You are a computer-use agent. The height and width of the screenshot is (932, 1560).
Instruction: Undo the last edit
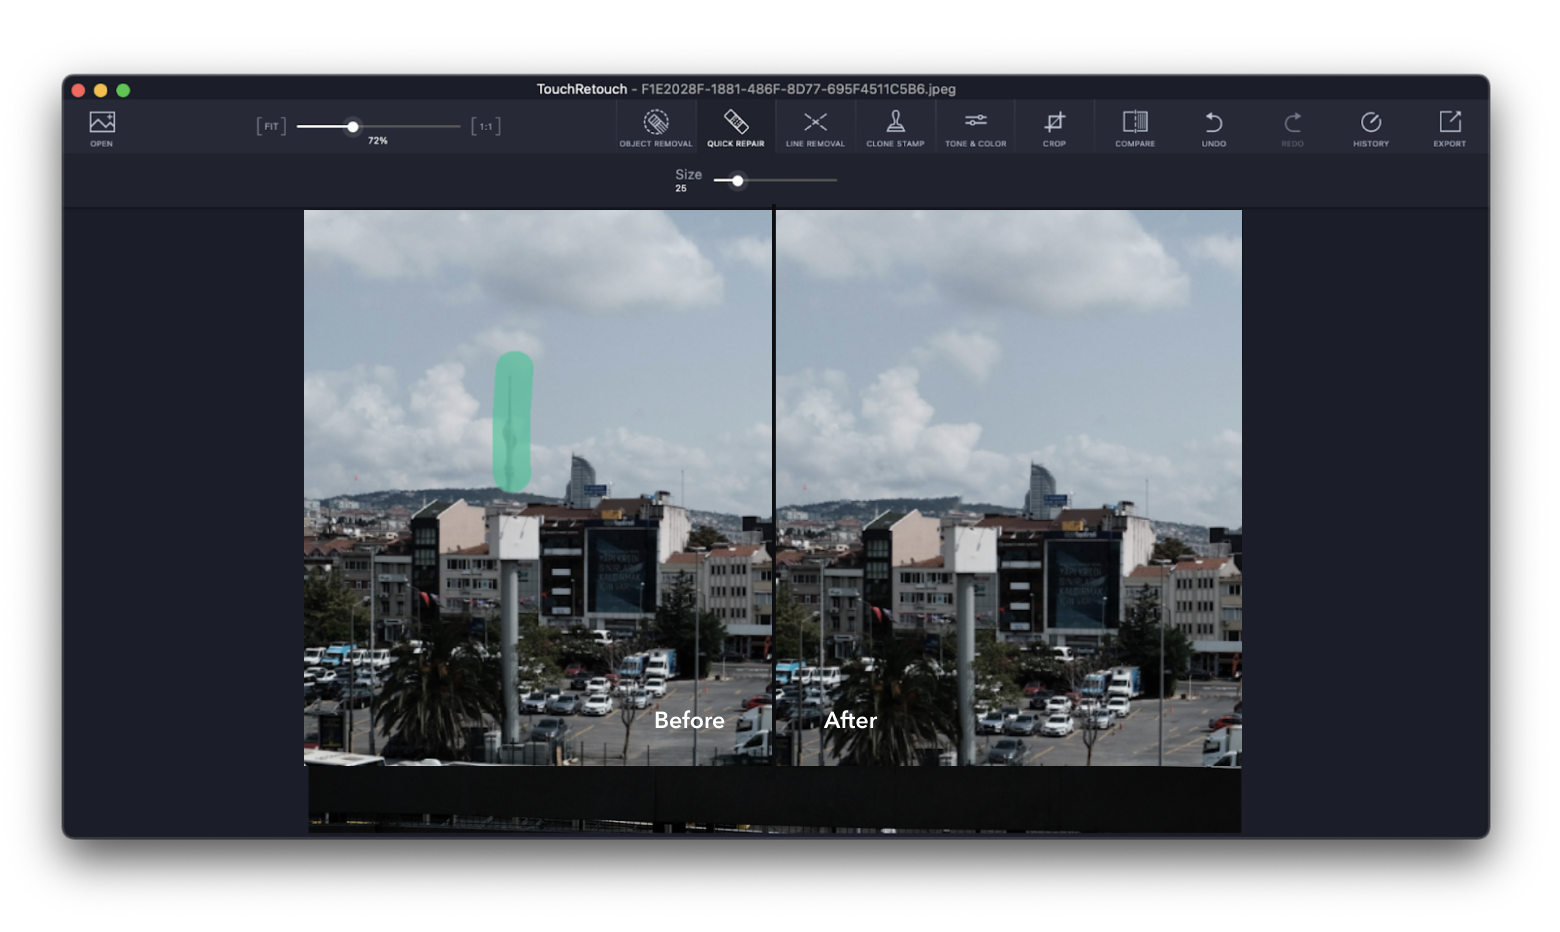point(1214,128)
